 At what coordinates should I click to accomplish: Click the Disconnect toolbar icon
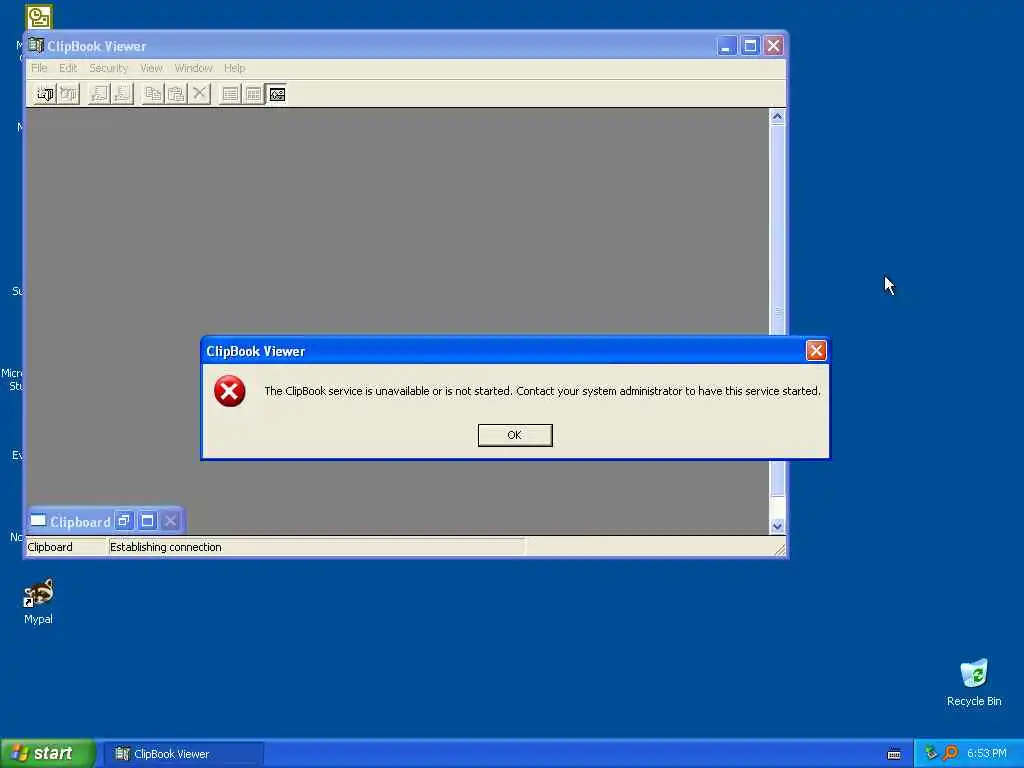[x=69, y=95]
